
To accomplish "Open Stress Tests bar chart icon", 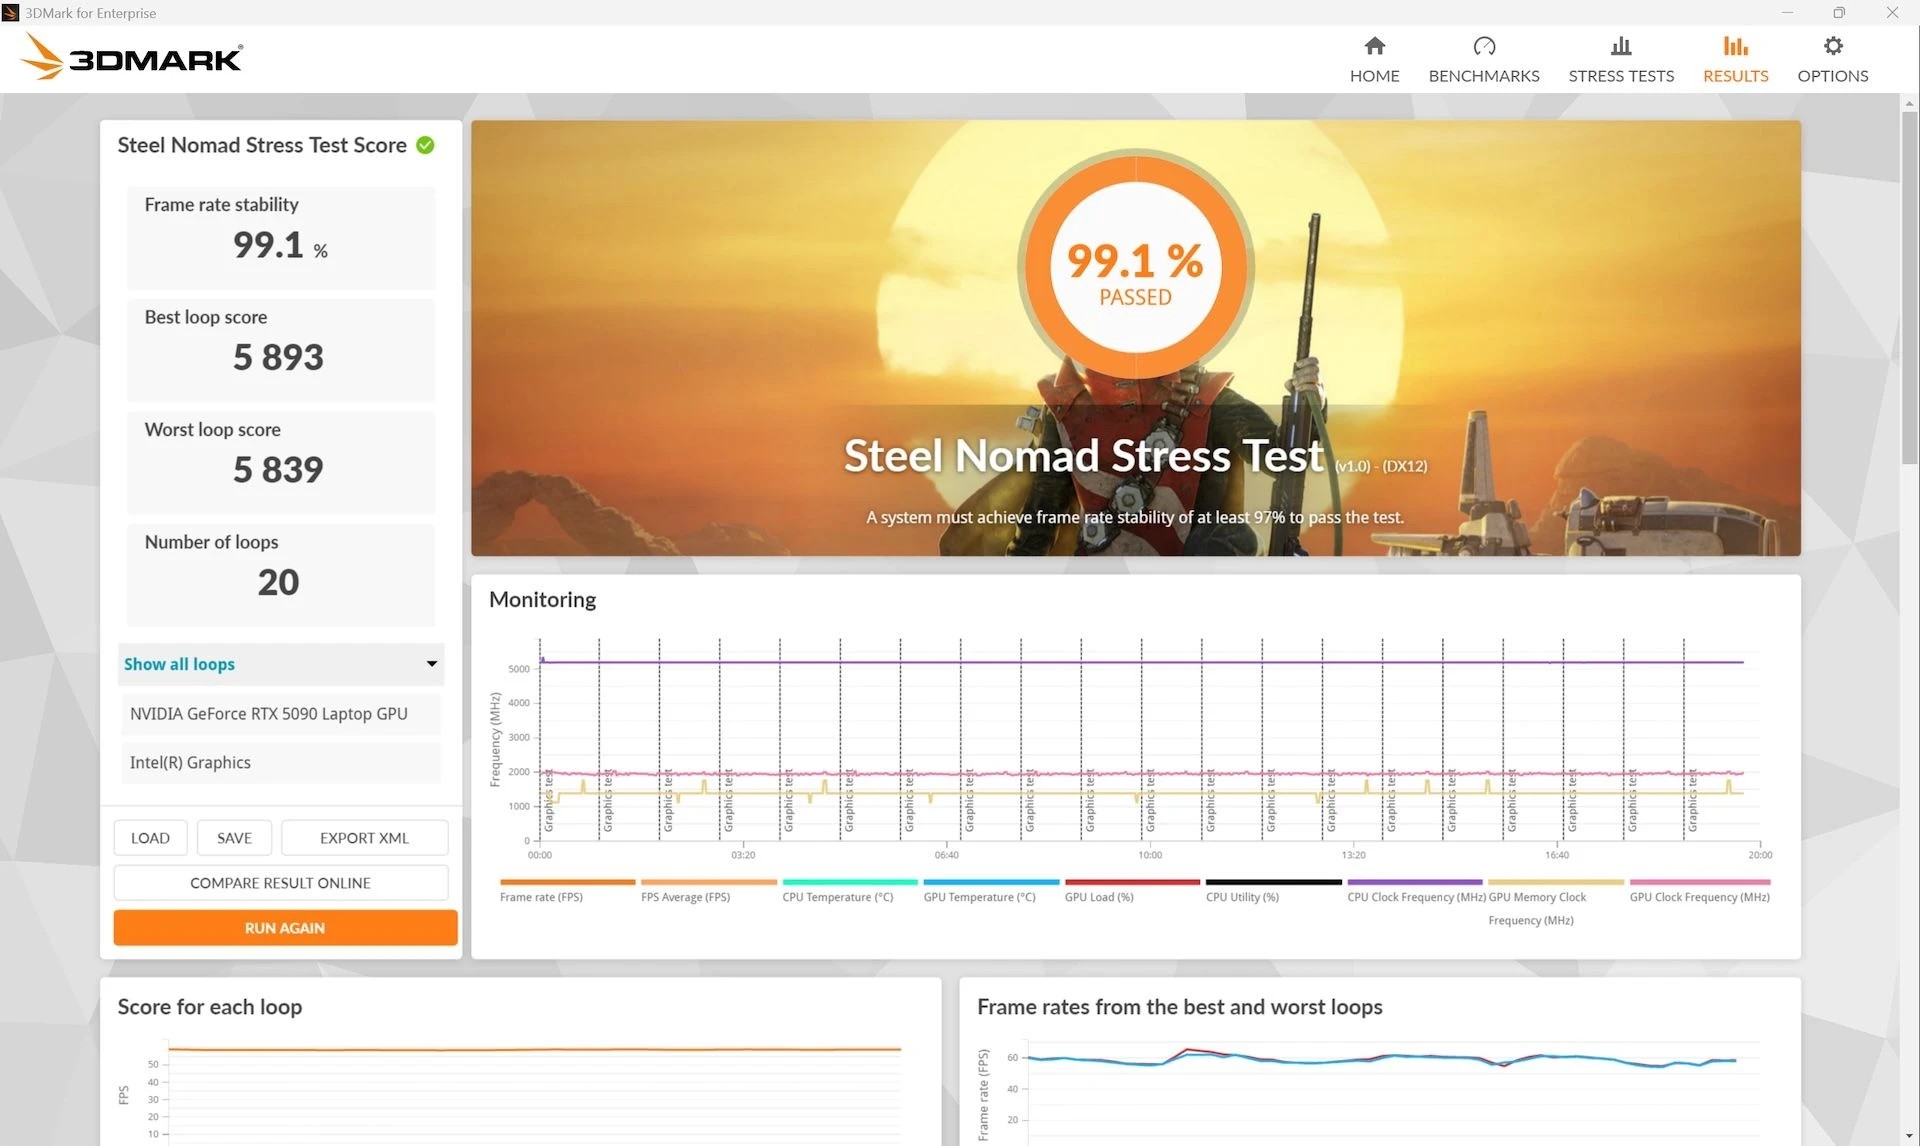I will pos(1620,46).
